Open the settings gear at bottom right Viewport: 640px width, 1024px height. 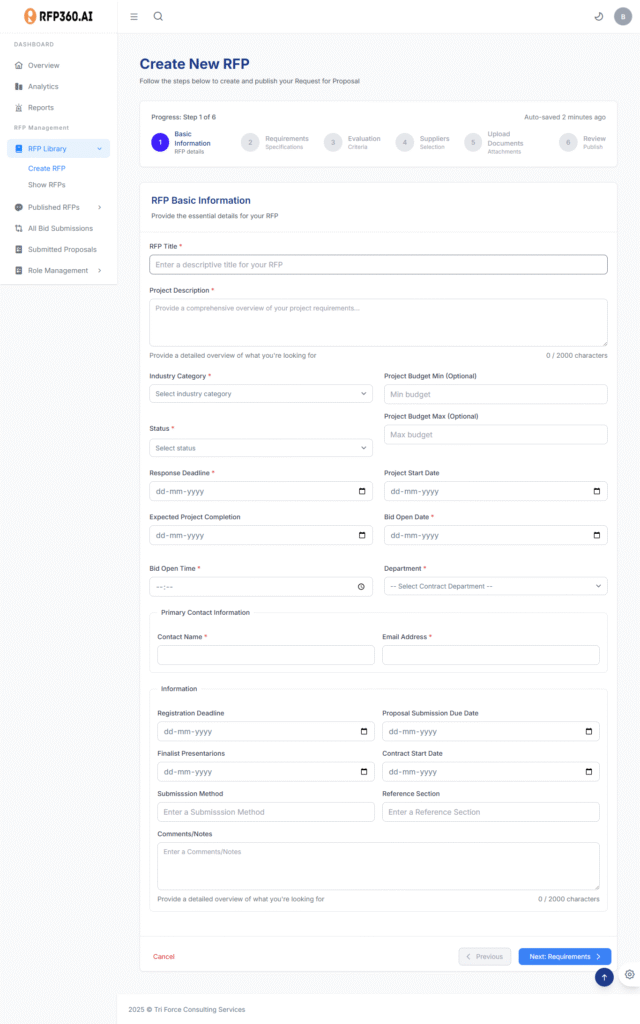[x=629, y=974]
